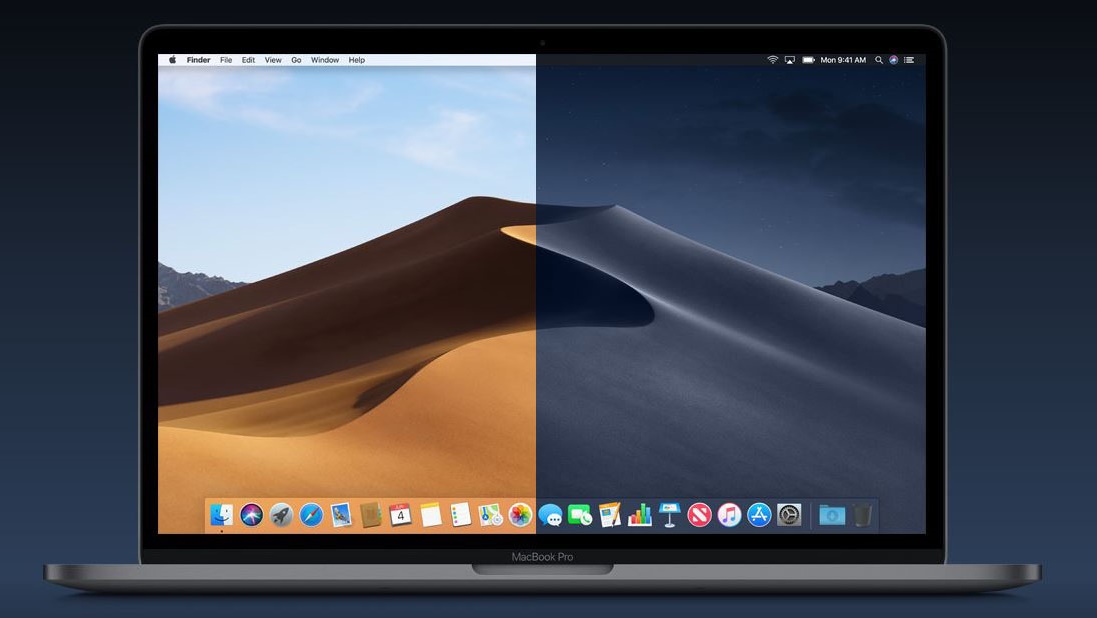Open Messages app in the Dock
Viewport: 1097px width, 618px height.
tap(550, 515)
